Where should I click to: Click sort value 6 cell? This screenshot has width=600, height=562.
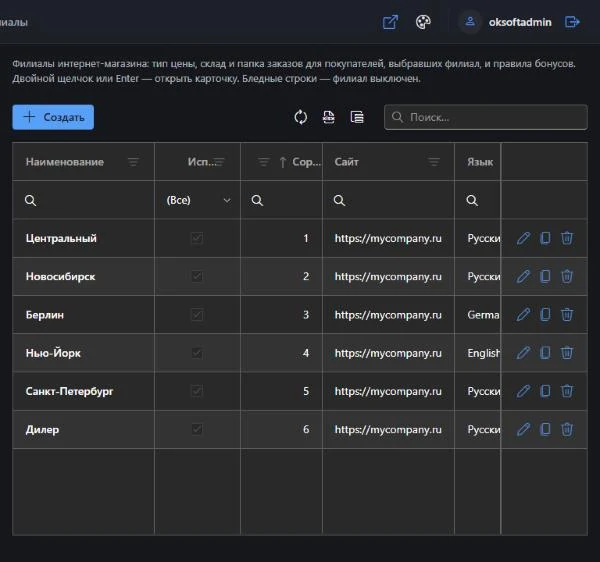[x=282, y=429]
